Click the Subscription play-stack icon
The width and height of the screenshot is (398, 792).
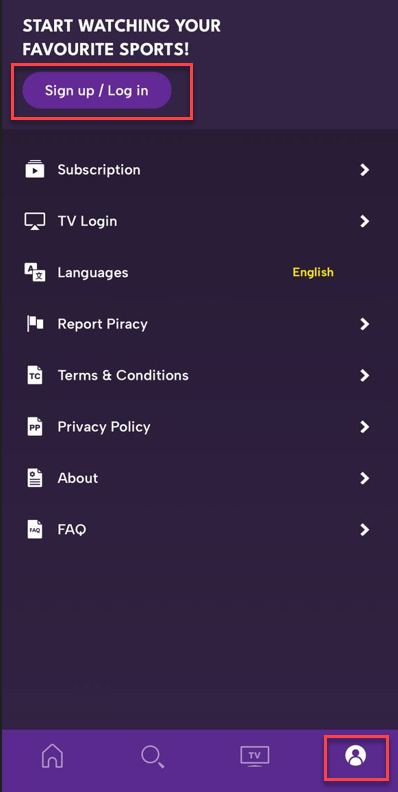tap(35, 170)
